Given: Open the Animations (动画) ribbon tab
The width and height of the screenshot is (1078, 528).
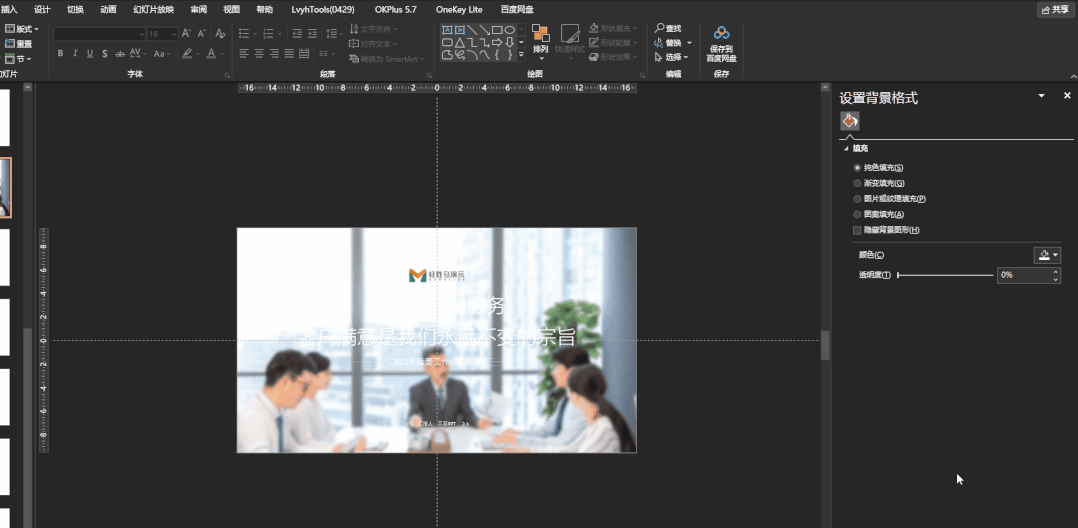Looking at the screenshot, I should point(108,10).
